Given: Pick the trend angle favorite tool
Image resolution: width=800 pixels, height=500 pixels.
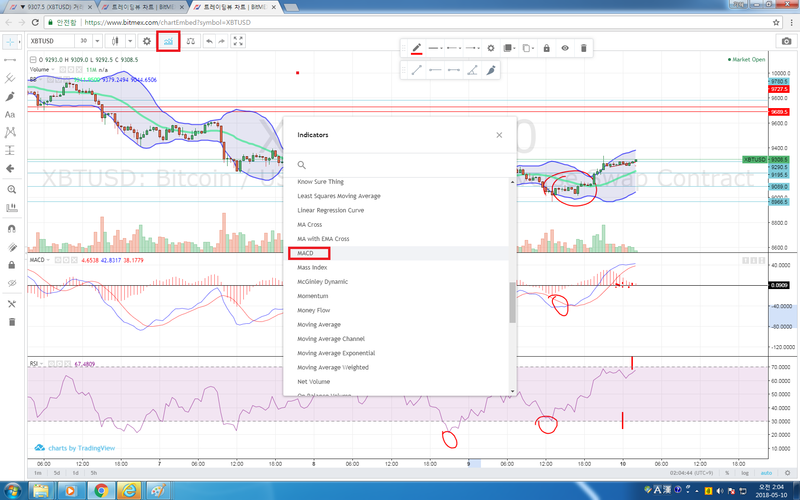Looking at the screenshot, I should click(472, 70).
